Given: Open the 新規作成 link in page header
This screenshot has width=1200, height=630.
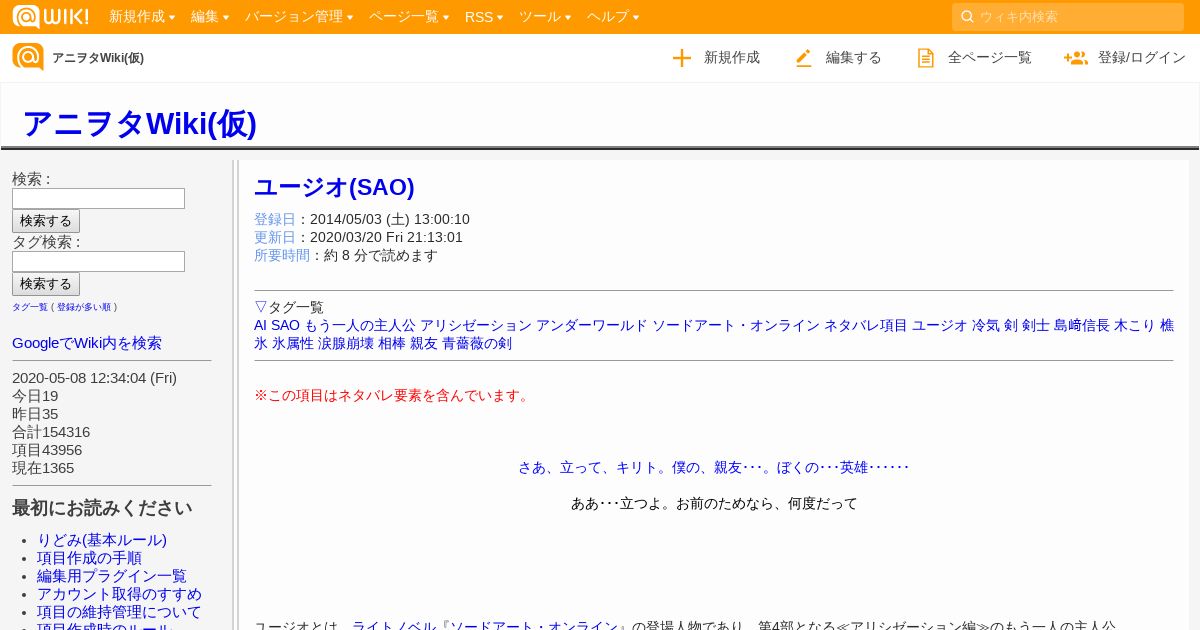Looking at the screenshot, I should click(732, 58).
